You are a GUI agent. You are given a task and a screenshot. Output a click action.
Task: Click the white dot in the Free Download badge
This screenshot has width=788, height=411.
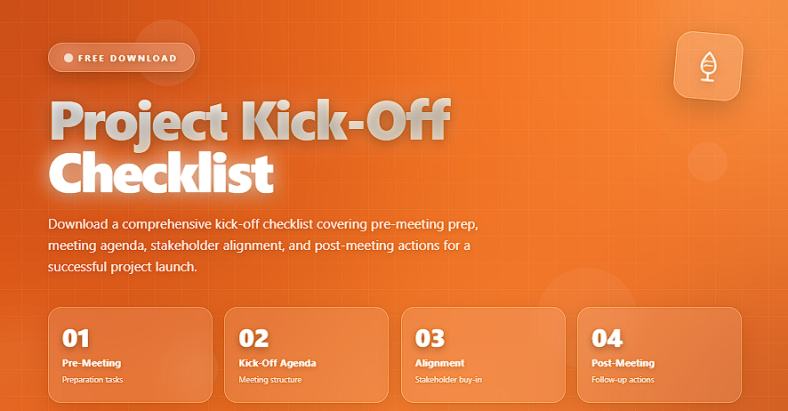pyautogui.click(x=68, y=58)
